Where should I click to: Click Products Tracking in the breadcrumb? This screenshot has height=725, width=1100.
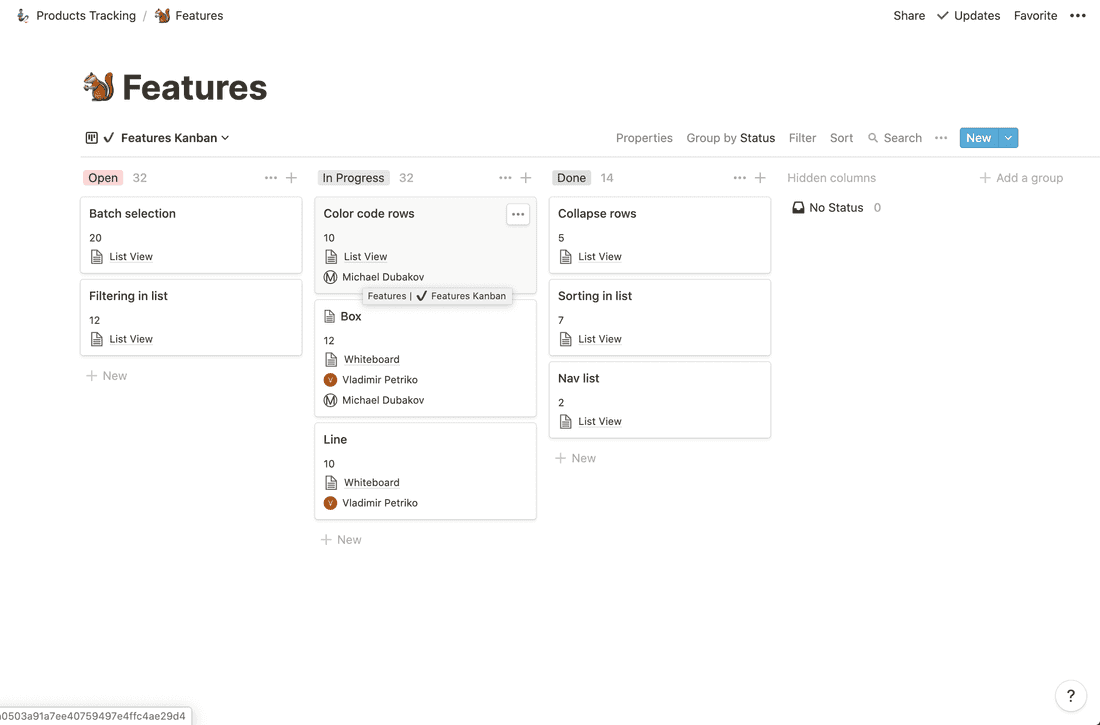pos(85,15)
